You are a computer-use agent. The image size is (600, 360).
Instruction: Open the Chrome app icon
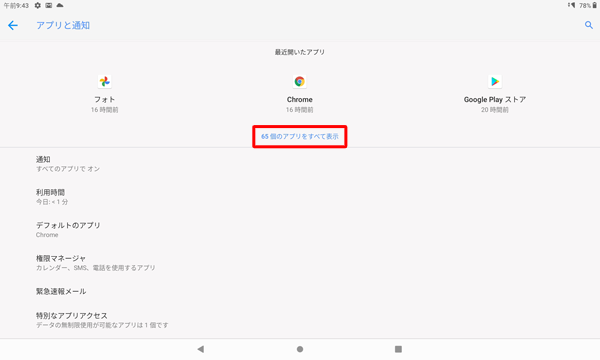pos(300,81)
